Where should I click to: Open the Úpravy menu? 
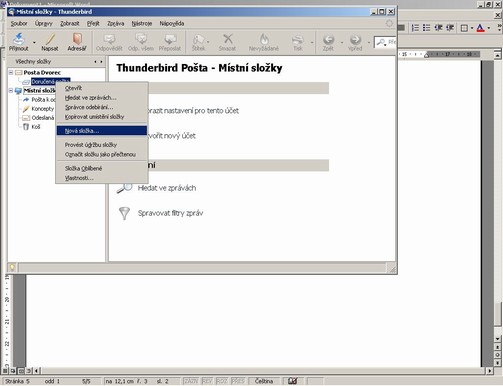click(x=44, y=24)
